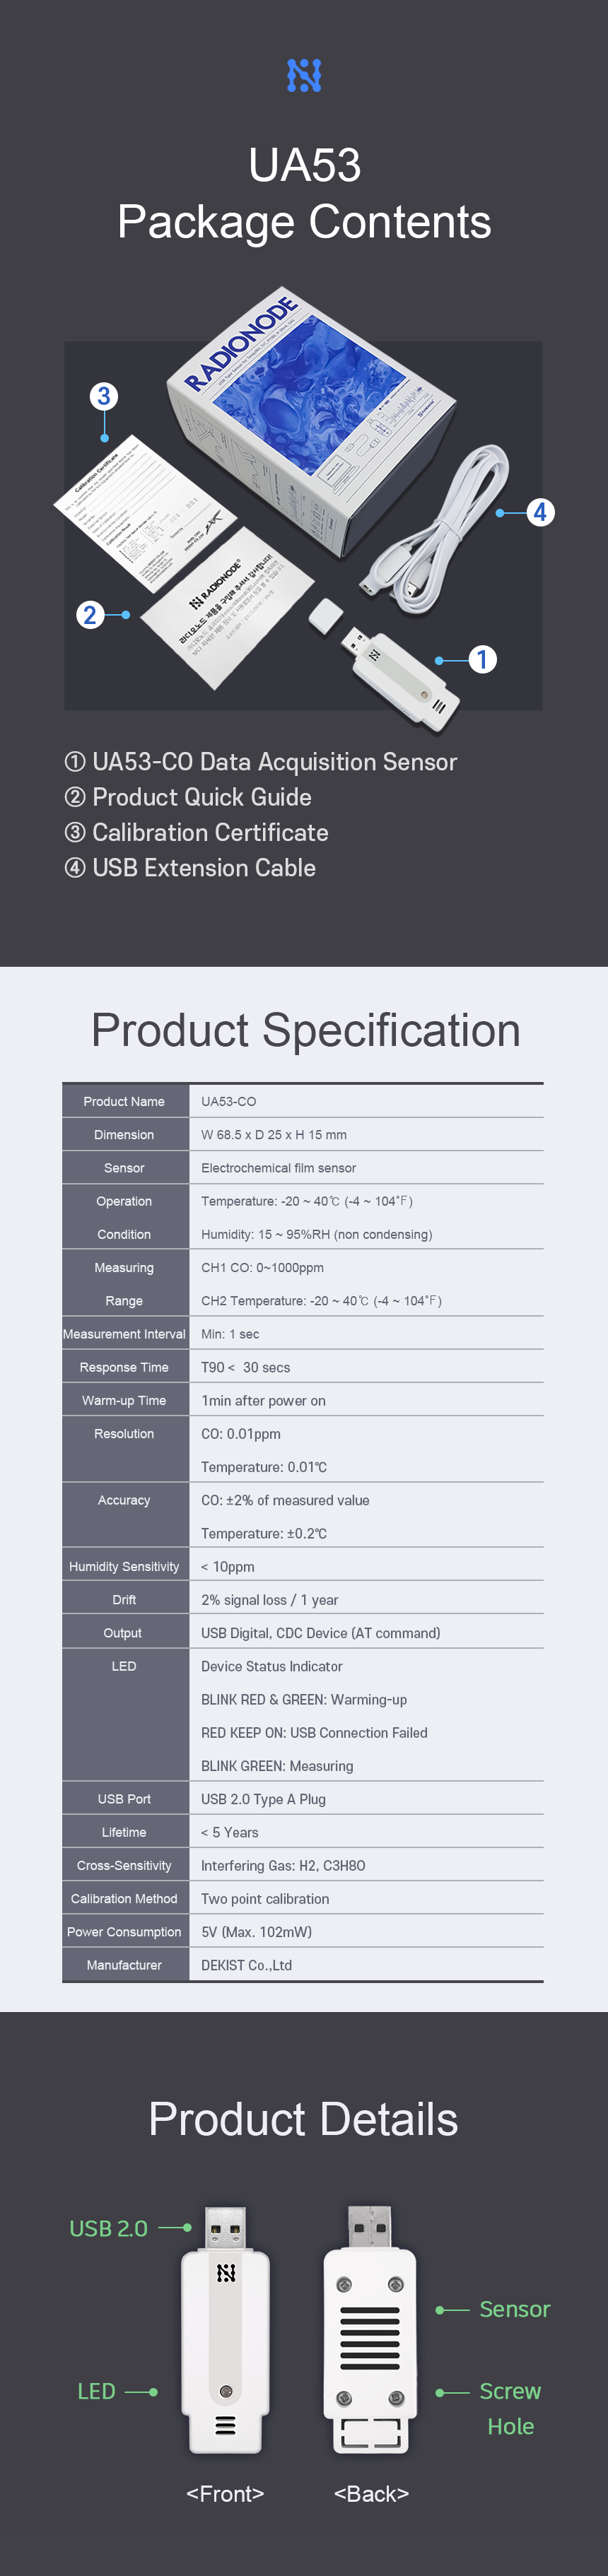Click the front view sensor image
Viewport: 608px width, 2576px height.
225,2328
